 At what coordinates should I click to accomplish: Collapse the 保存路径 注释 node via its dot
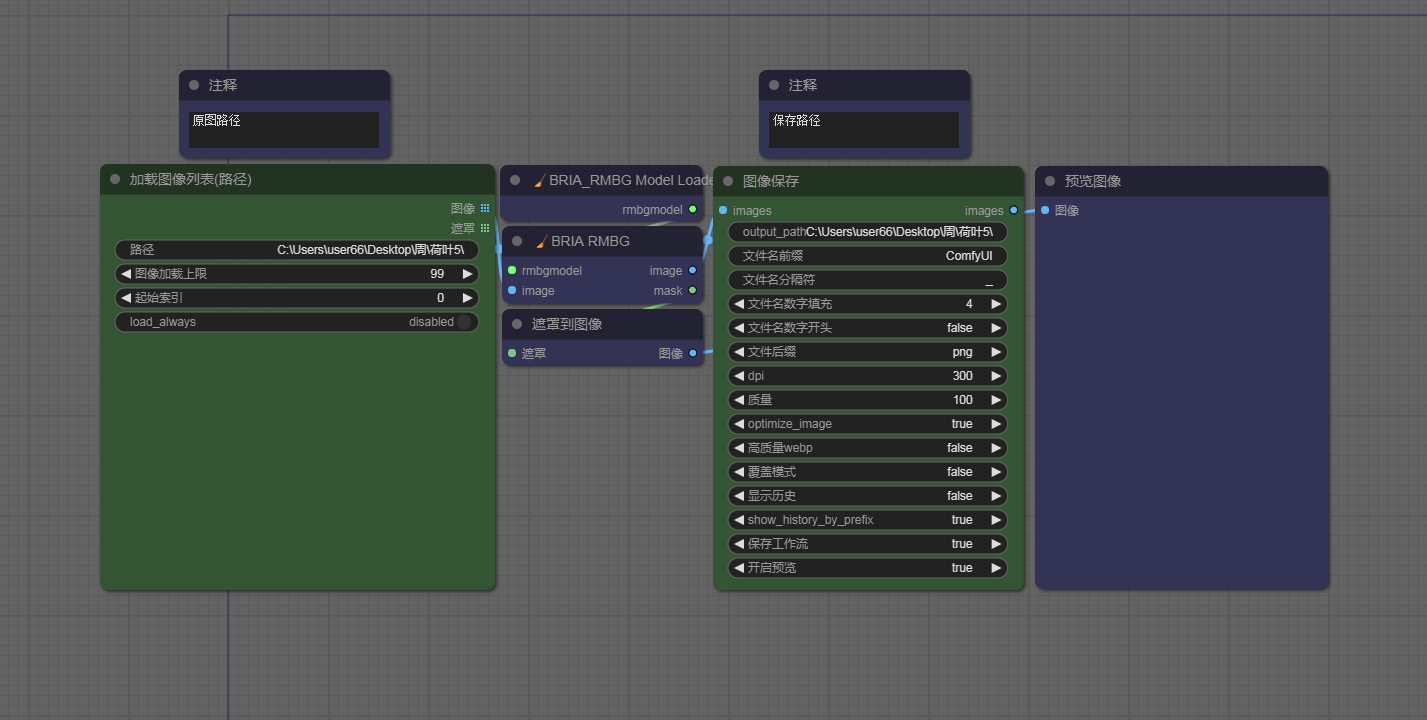coord(774,85)
